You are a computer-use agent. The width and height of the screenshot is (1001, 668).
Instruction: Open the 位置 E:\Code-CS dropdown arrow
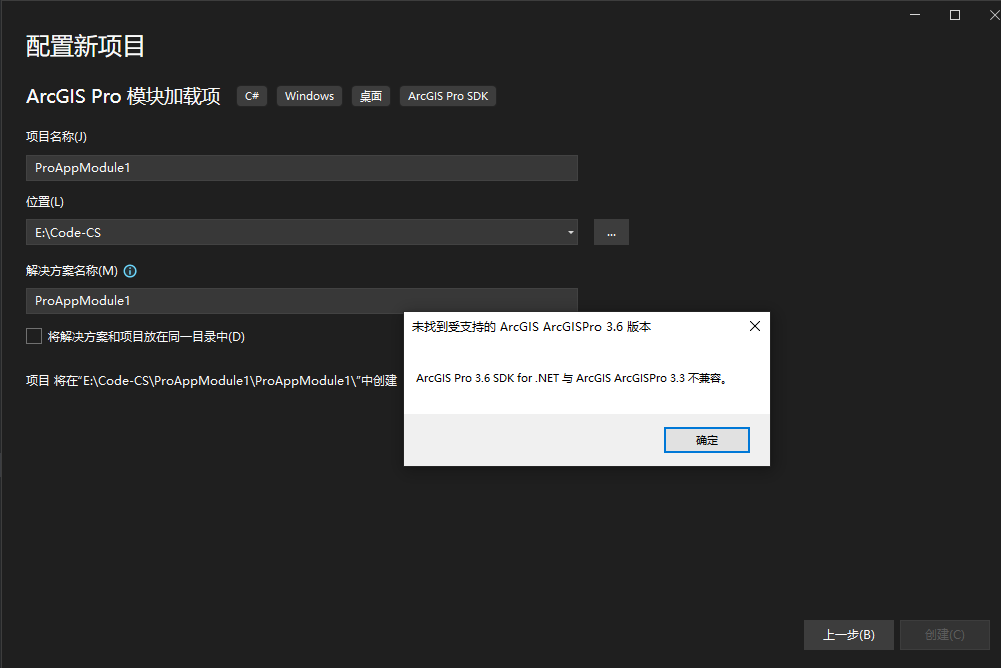570,232
